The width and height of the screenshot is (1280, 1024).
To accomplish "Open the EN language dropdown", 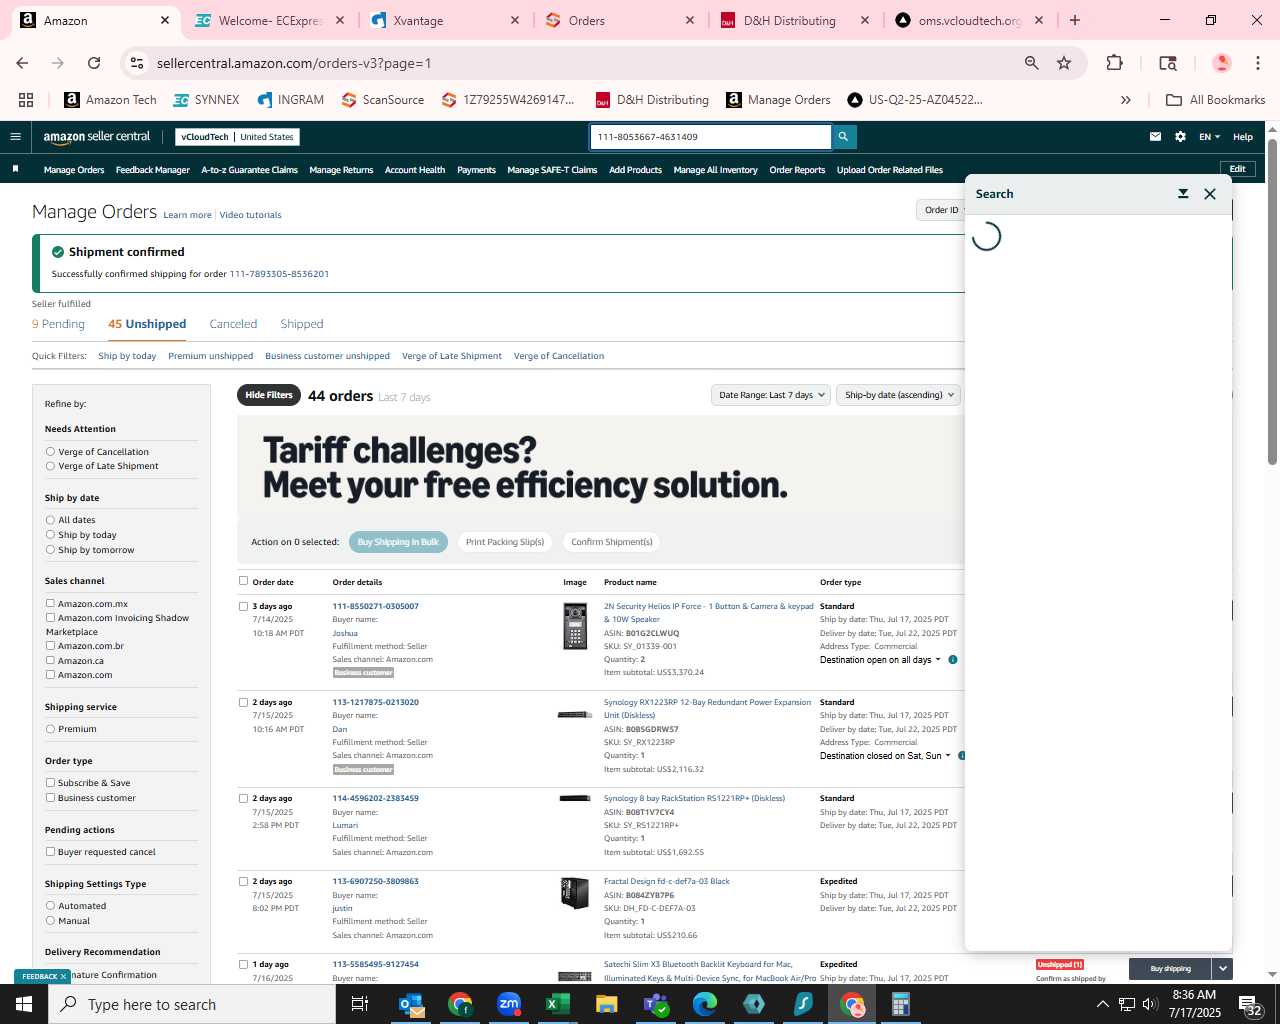I will pos(1210,137).
